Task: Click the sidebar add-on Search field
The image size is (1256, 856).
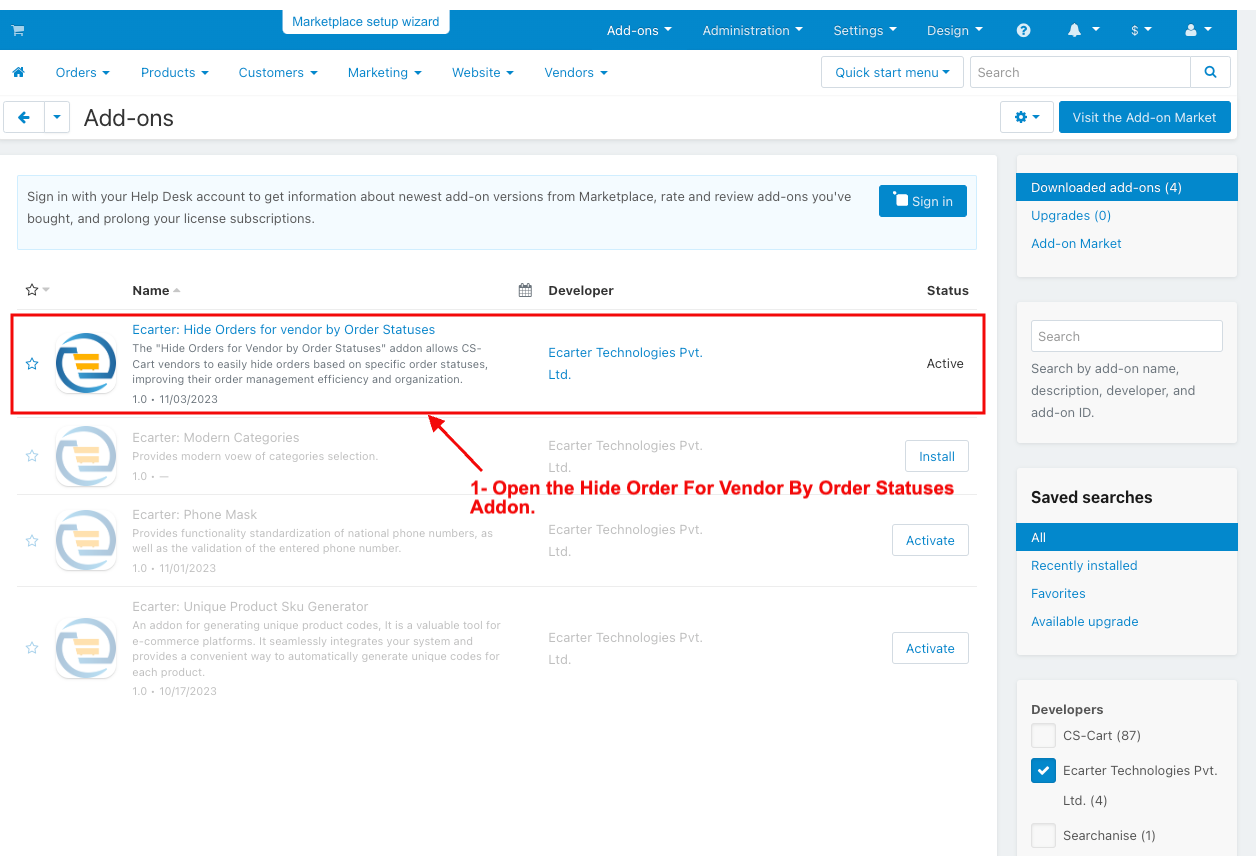Action: 1126,336
